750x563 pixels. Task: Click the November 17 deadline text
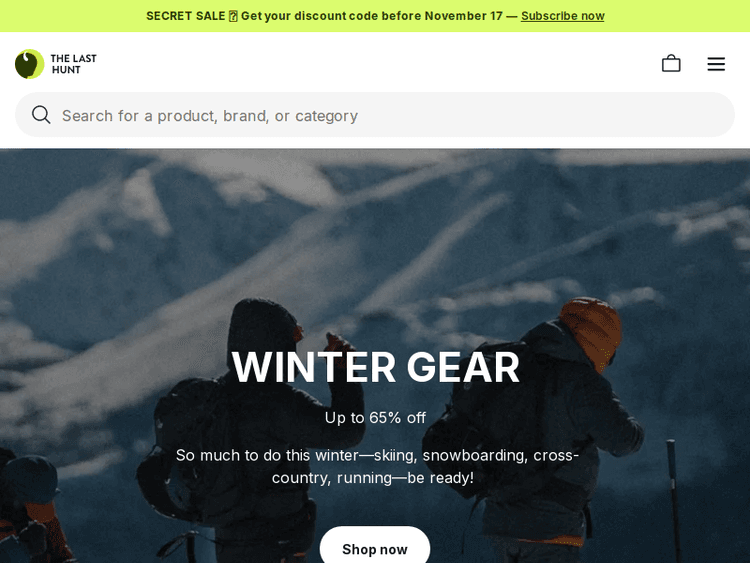[x=463, y=16]
